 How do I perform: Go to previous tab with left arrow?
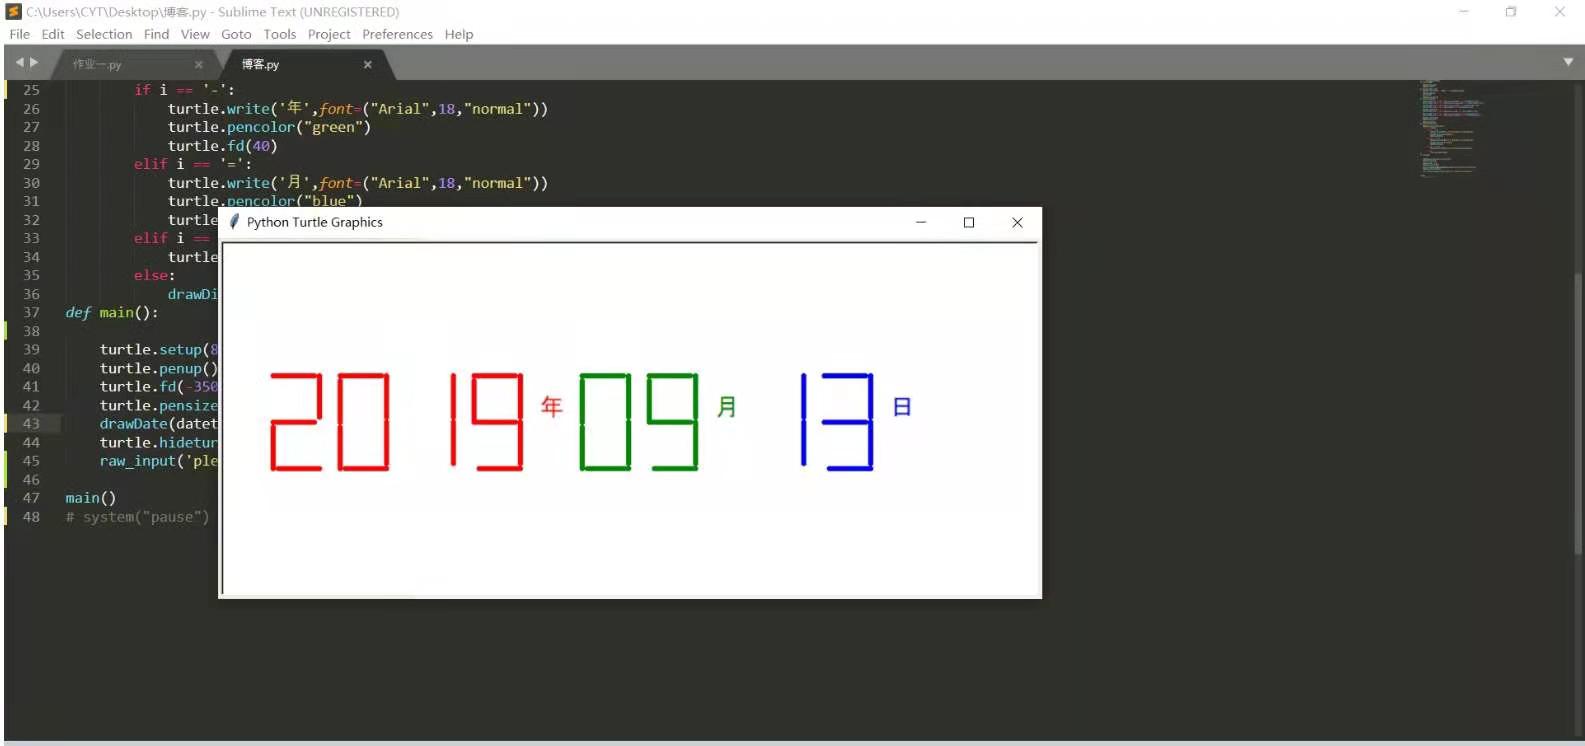(19, 62)
